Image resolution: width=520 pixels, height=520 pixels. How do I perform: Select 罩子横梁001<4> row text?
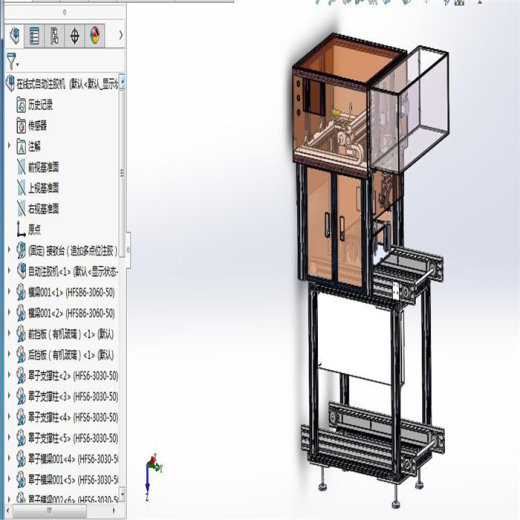coord(73,459)
